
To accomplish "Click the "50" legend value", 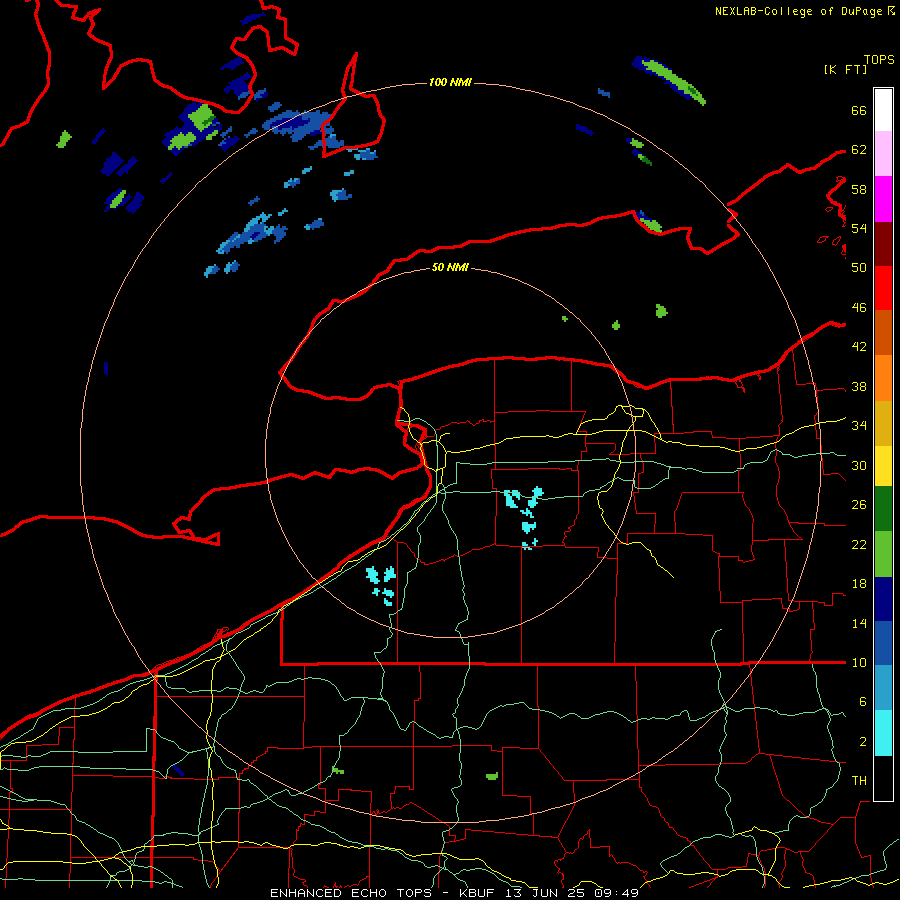I will pyautogui.click(x=859, y=268).
